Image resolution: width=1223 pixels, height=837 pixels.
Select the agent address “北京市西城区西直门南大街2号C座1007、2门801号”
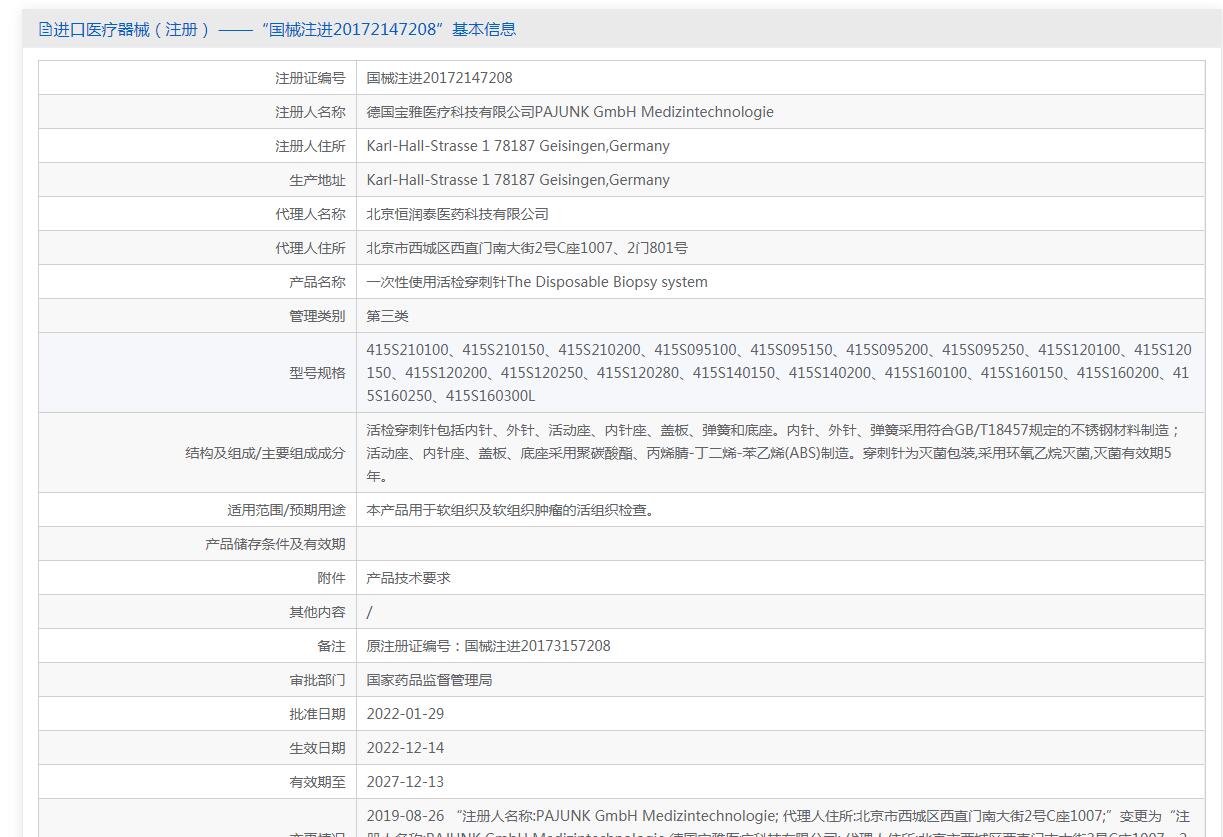click(x=527, y=248)
